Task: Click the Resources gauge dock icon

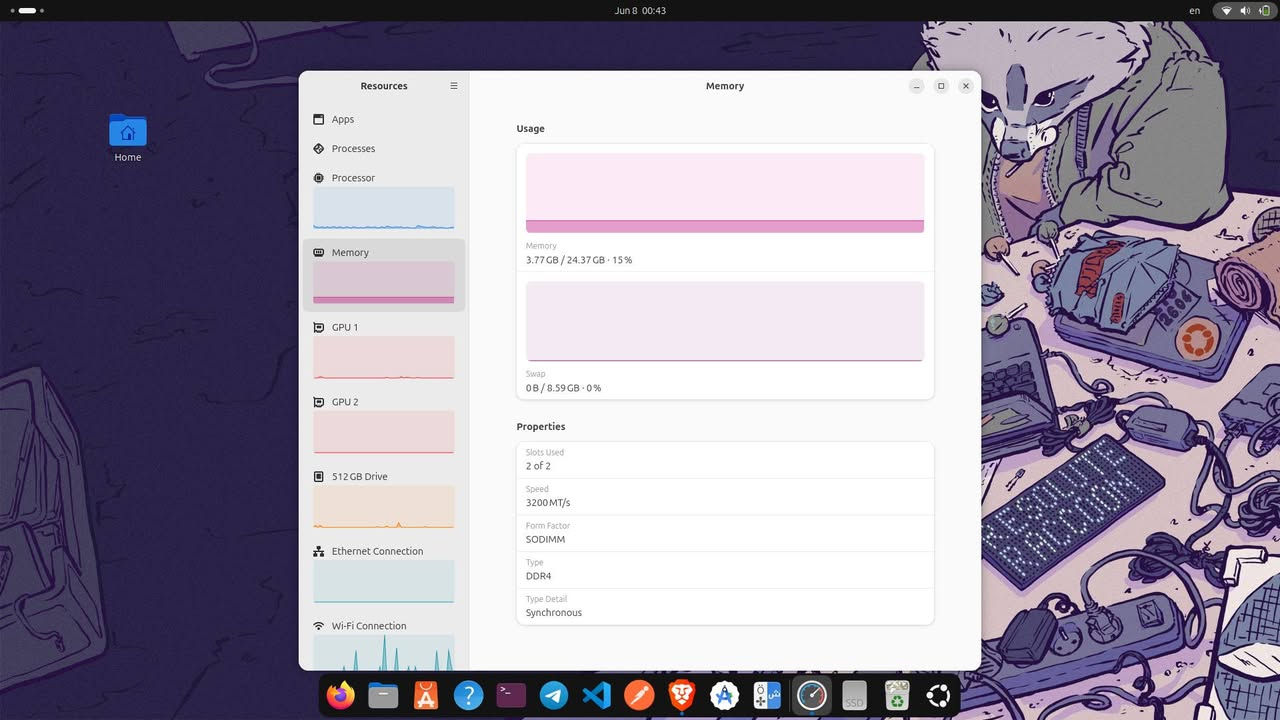Action: pyautogui.click(x=811, y=695)
